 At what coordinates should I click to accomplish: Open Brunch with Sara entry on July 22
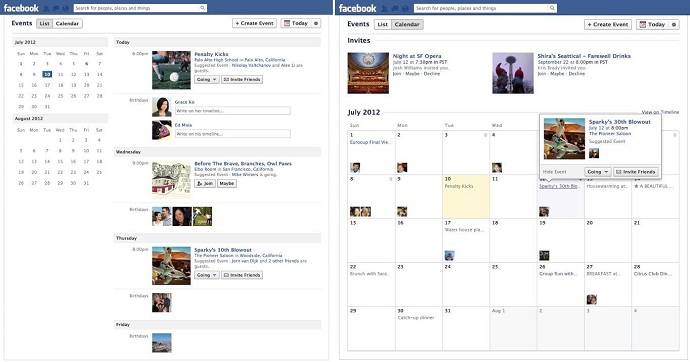coord(370,274)
